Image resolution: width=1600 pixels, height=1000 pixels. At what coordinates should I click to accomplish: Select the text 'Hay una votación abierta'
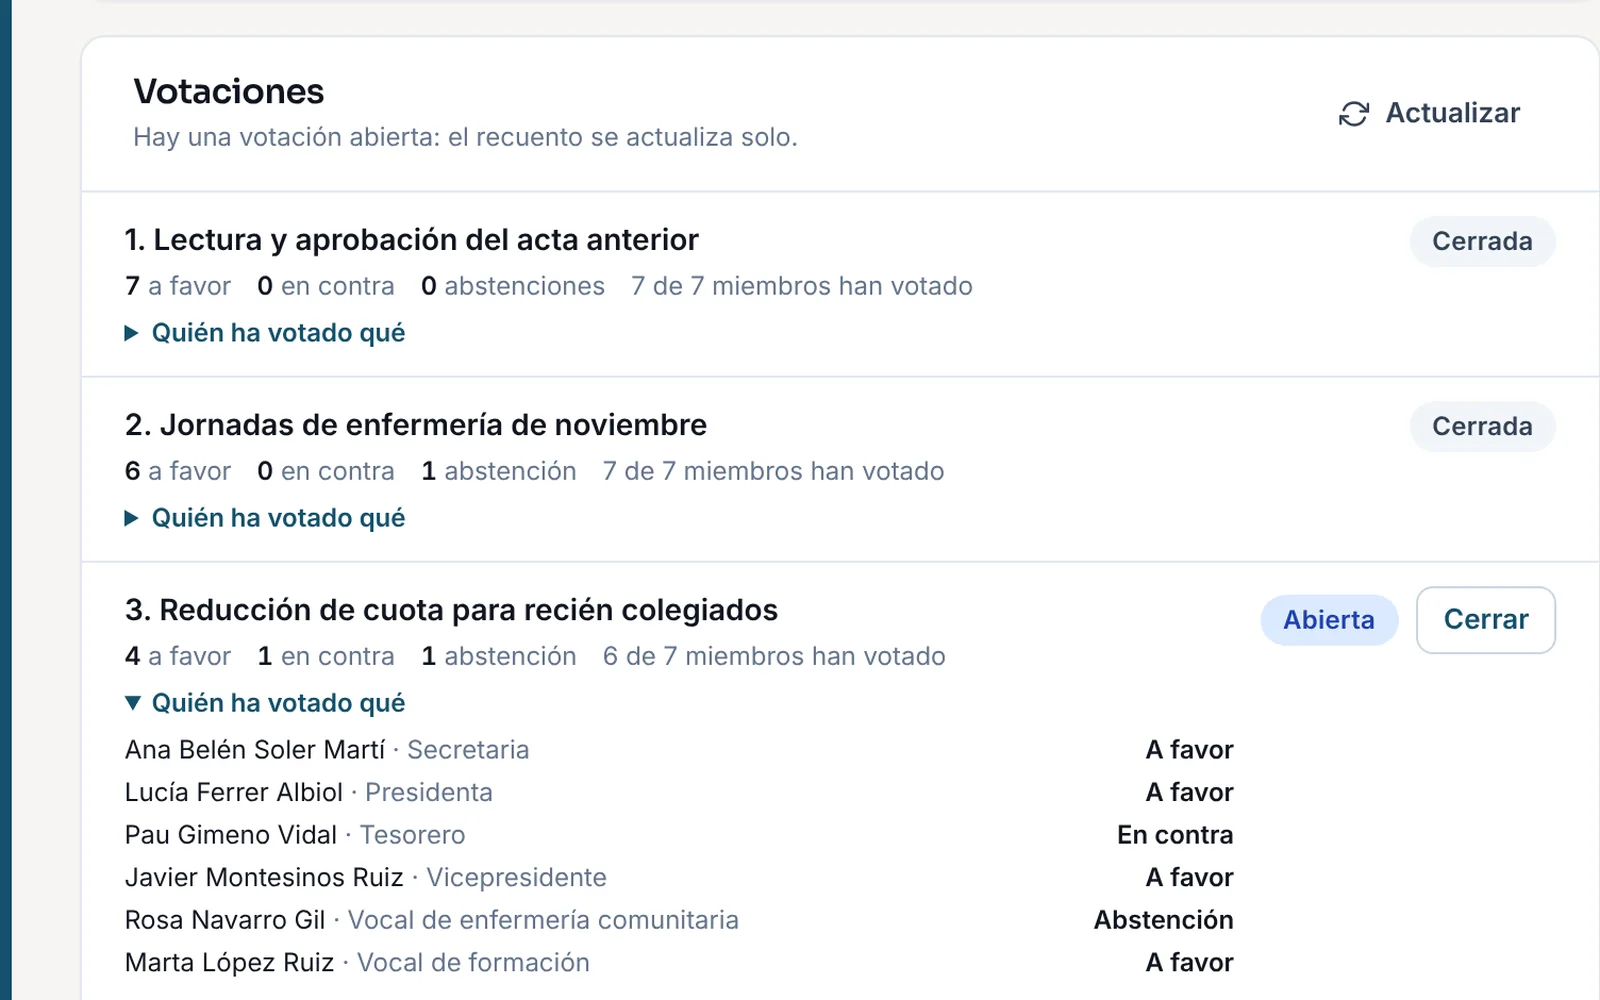coord(286,137)
